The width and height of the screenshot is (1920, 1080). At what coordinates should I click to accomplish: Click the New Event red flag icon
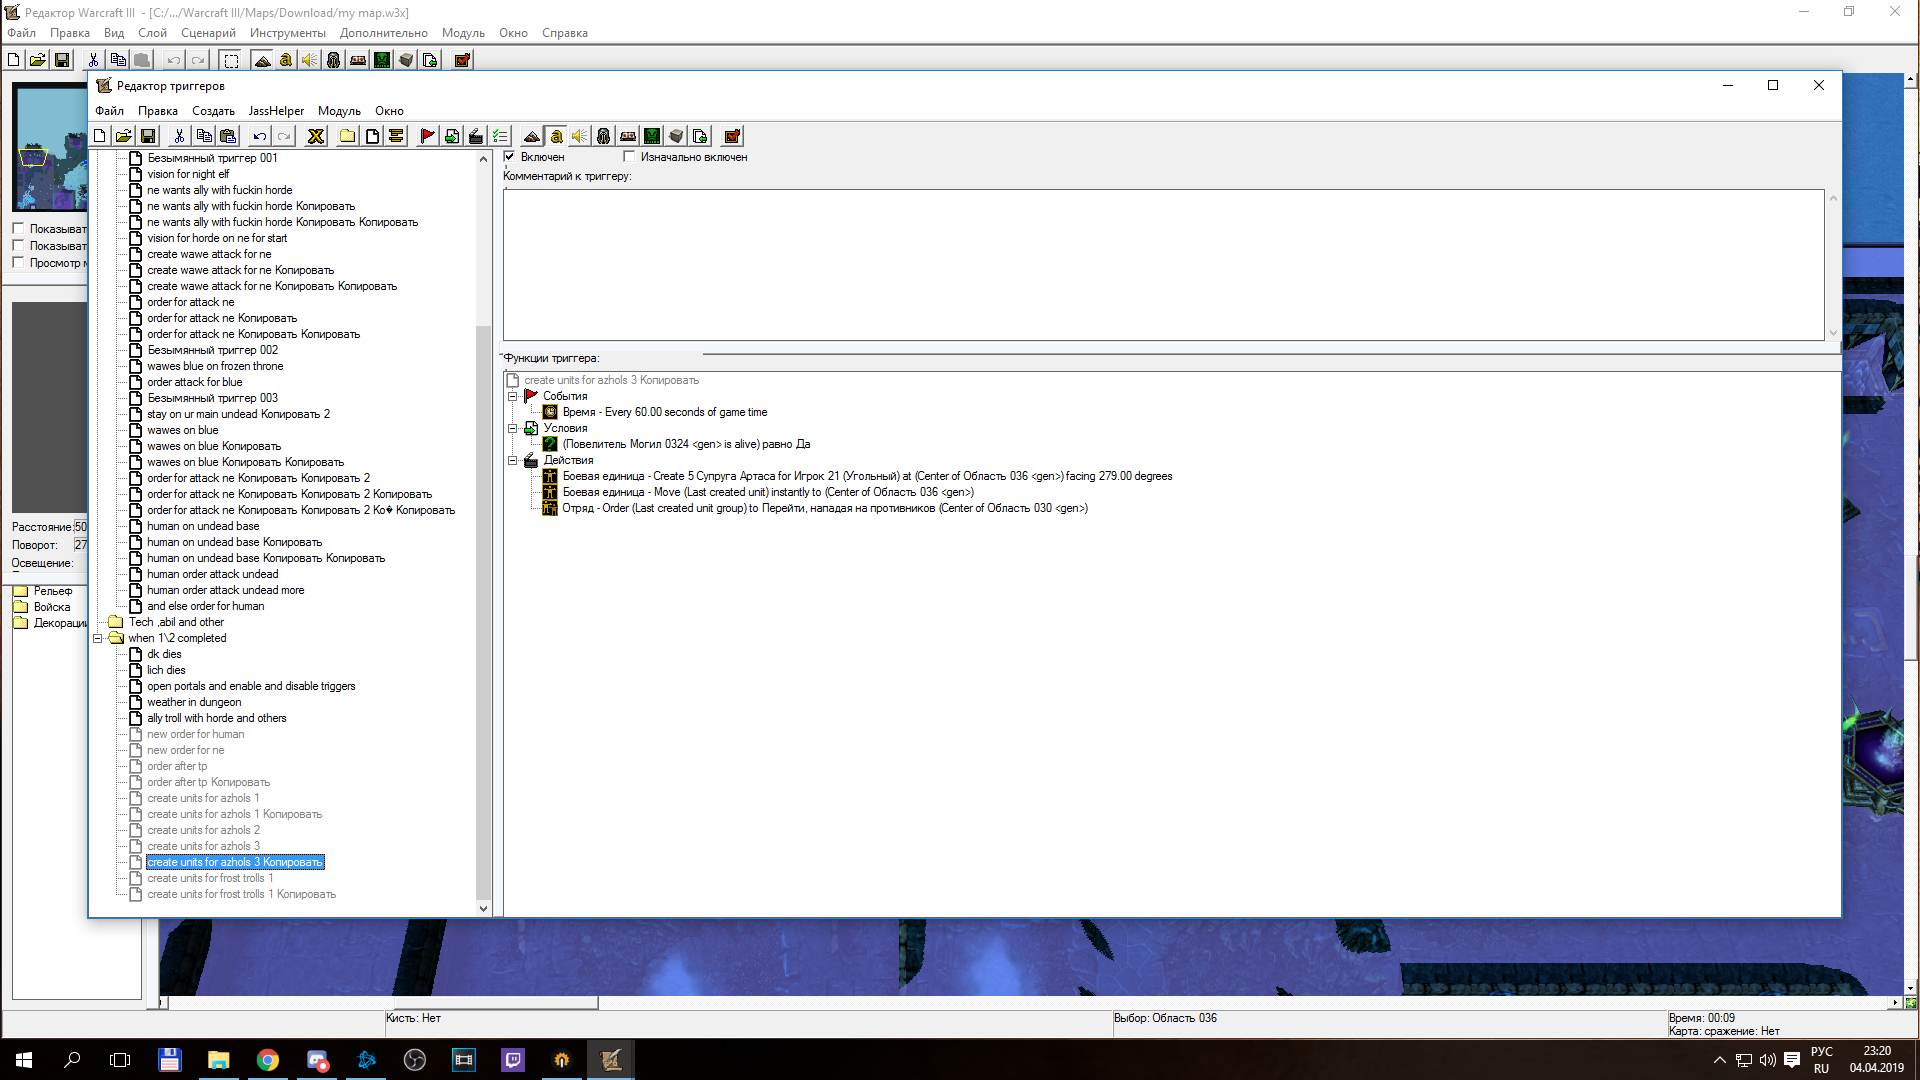click(427, 136)
